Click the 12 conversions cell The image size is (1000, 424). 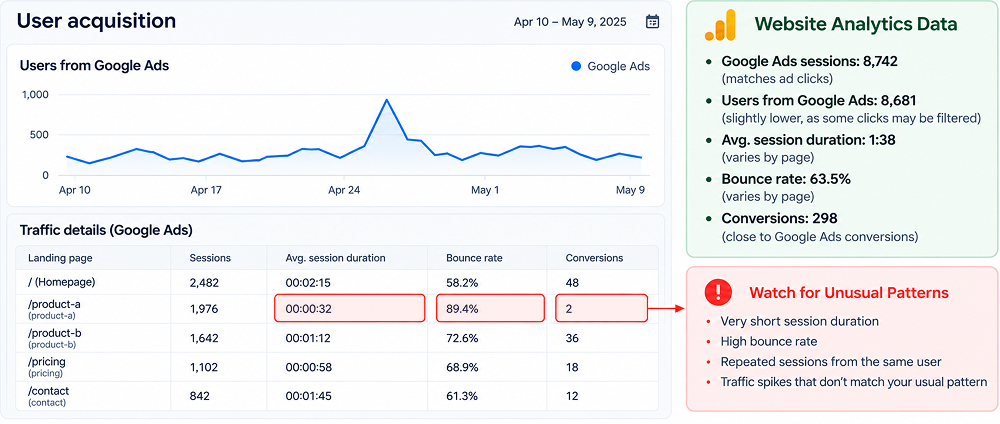point(572,396)
